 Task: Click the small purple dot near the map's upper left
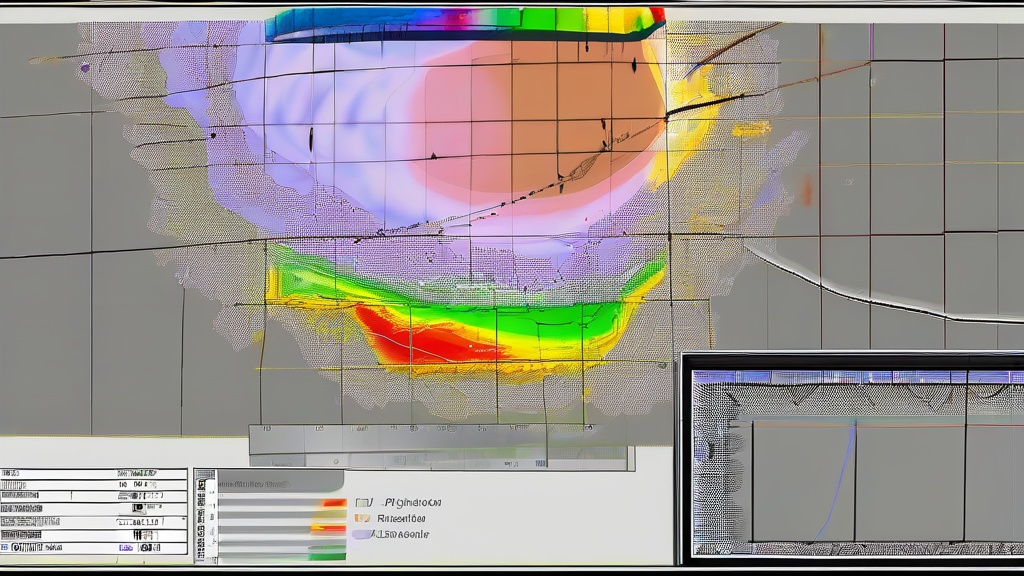click(85, 68)
